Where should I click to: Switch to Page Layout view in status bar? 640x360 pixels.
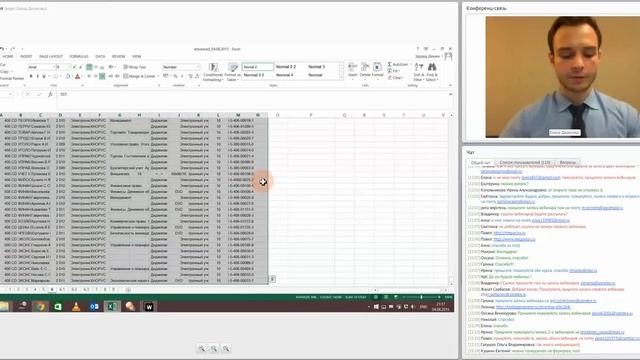click(386, 297)
